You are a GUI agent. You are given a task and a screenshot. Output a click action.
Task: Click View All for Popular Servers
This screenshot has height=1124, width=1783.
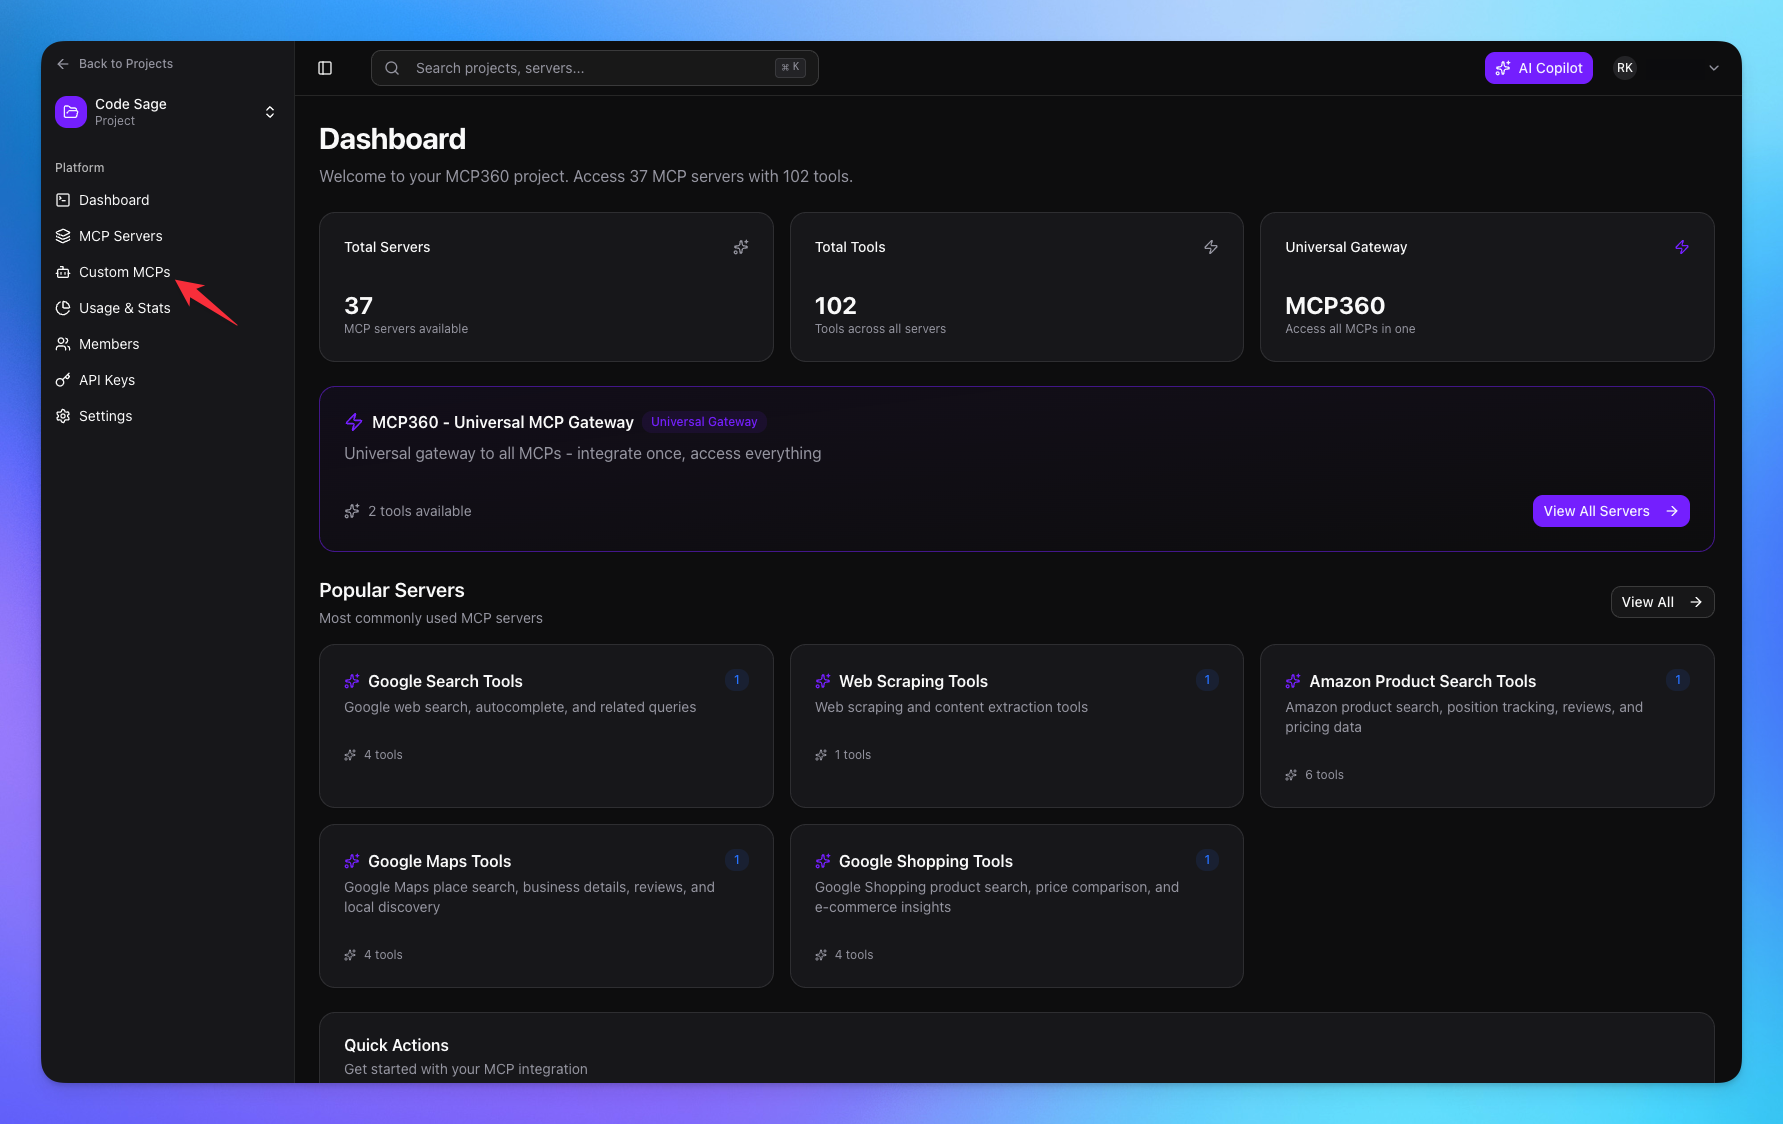[1662, 602]
